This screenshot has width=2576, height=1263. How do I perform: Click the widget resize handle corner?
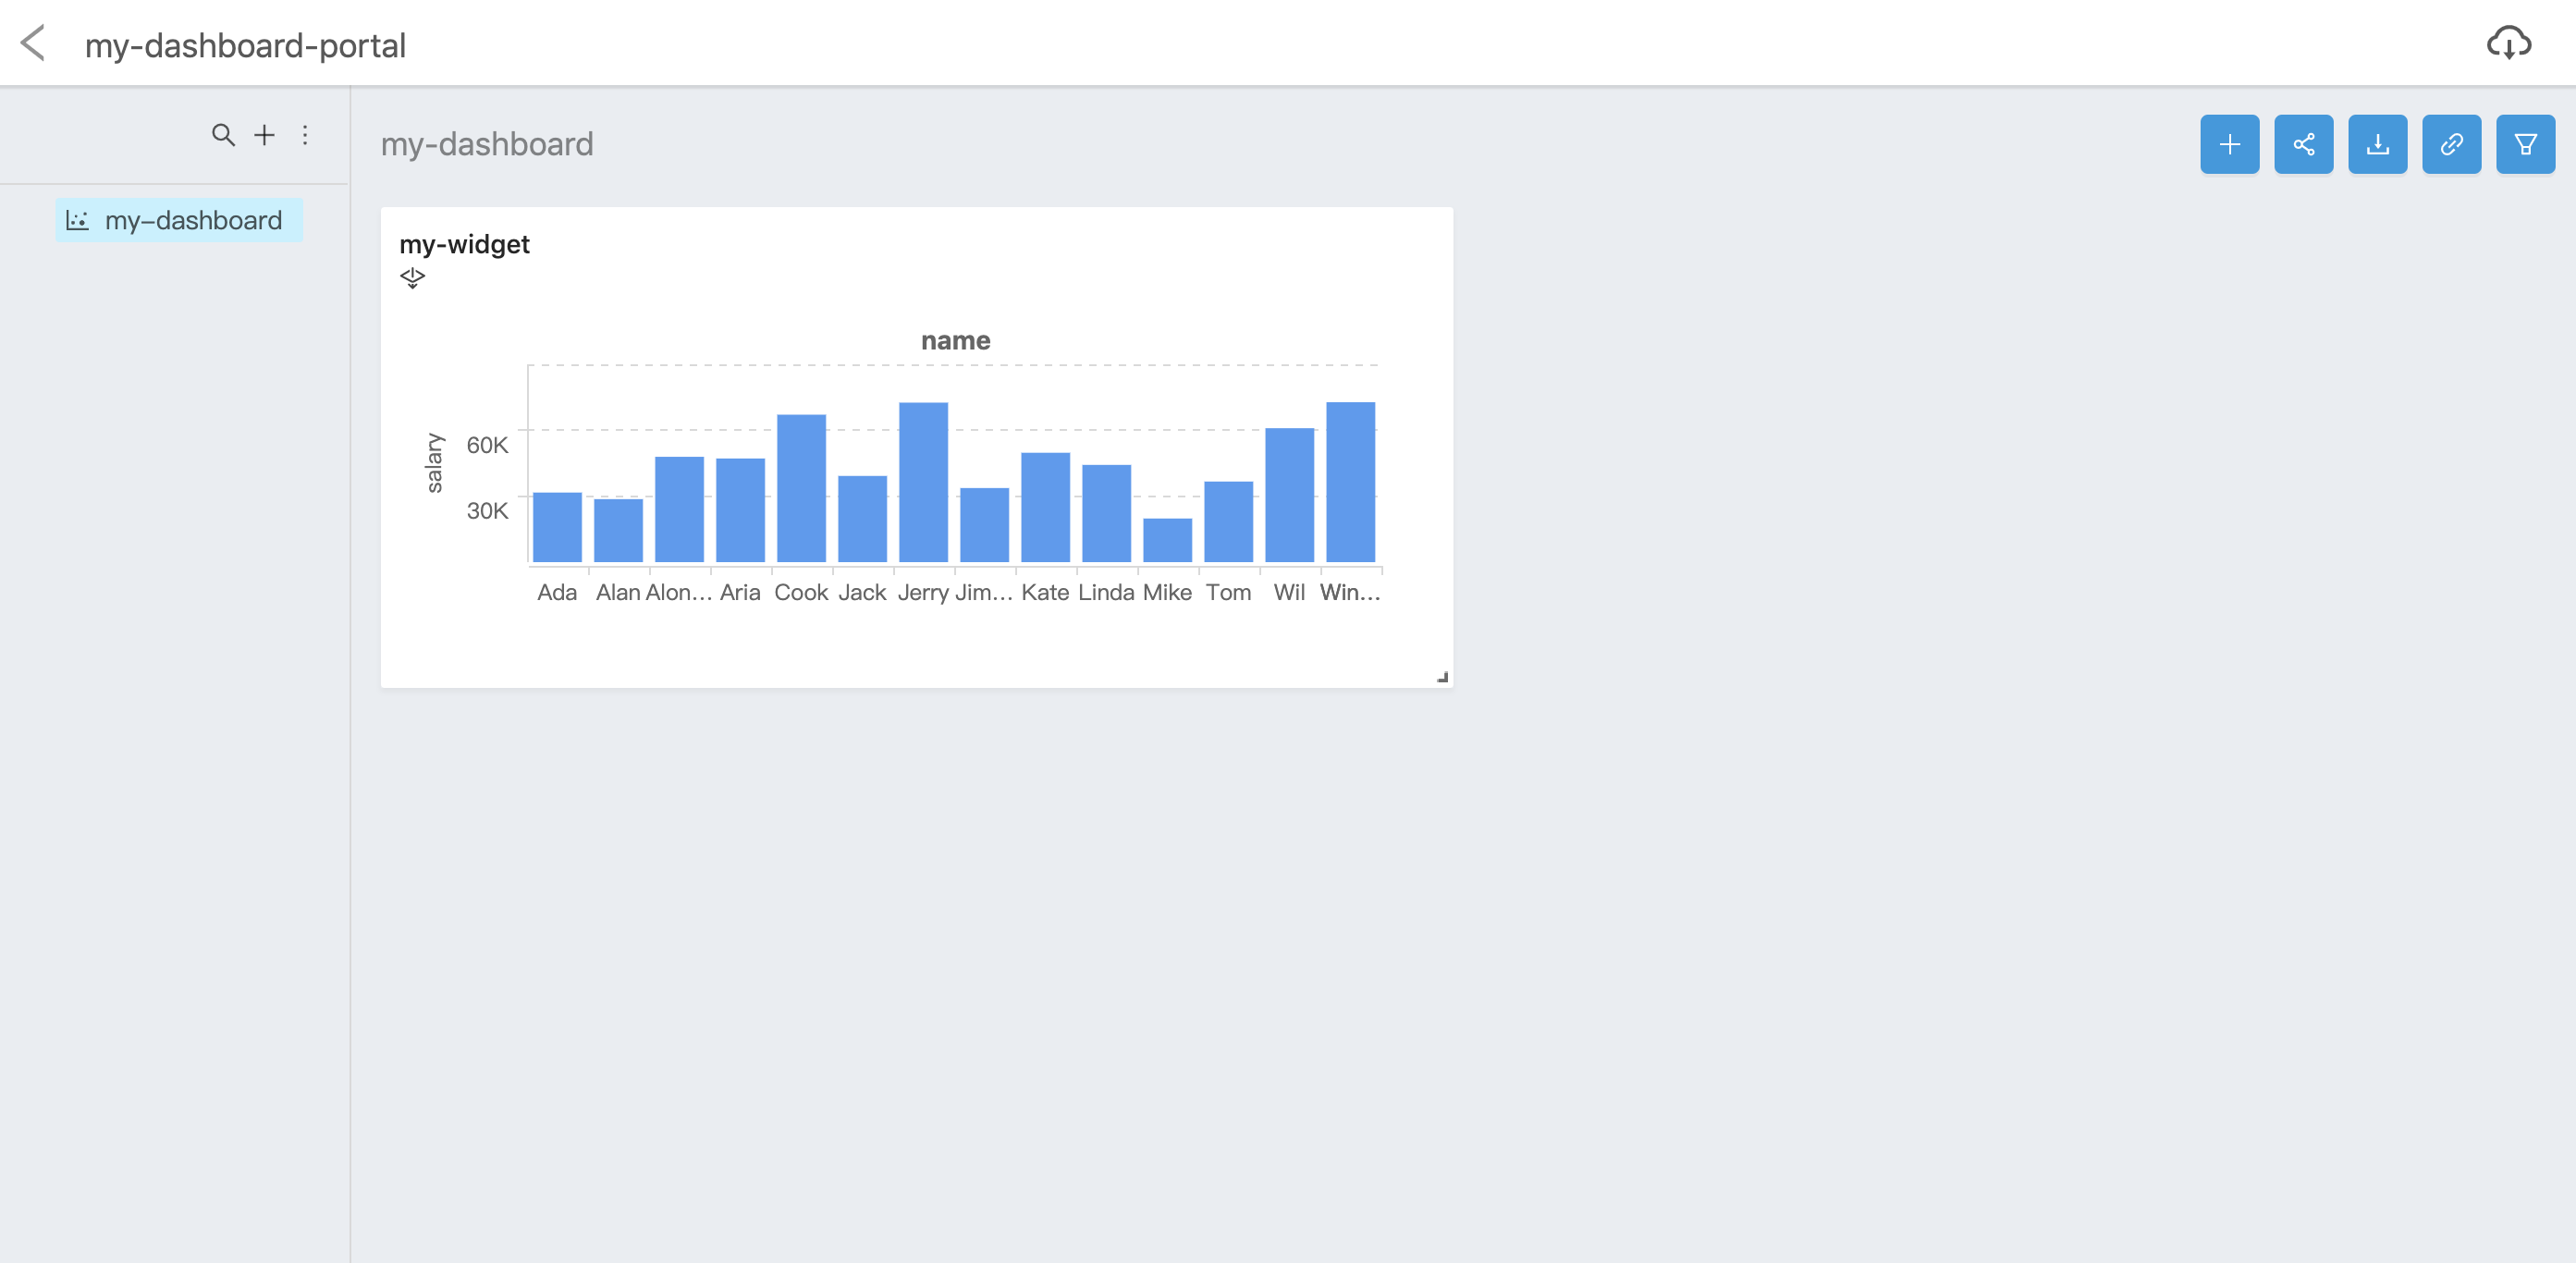(1442, 677)
